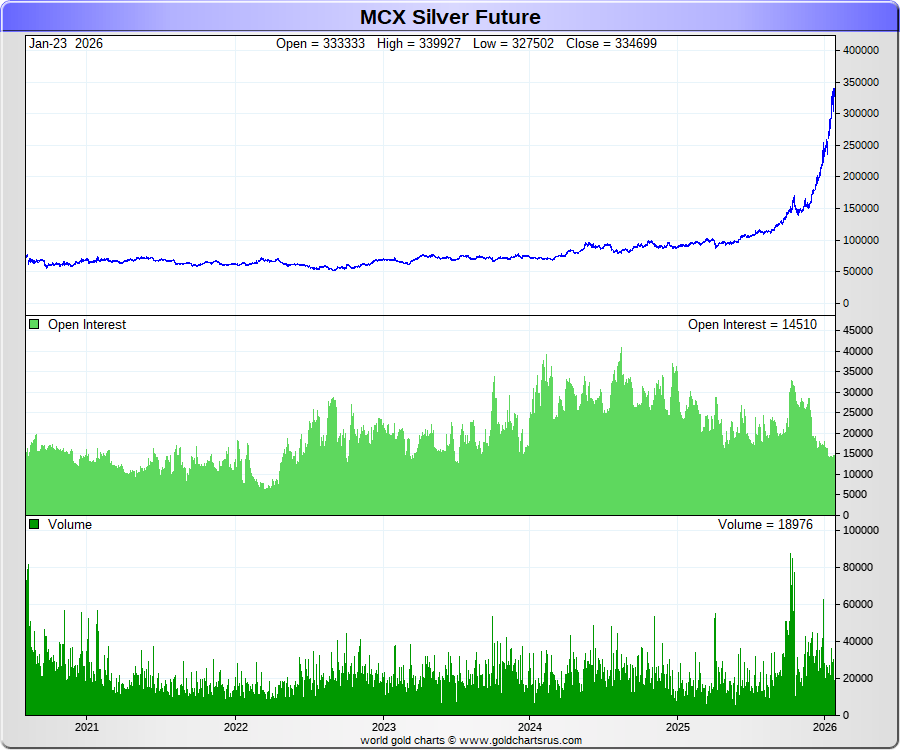Click the Open Interest legend text
900x750 pixels.
87,324
